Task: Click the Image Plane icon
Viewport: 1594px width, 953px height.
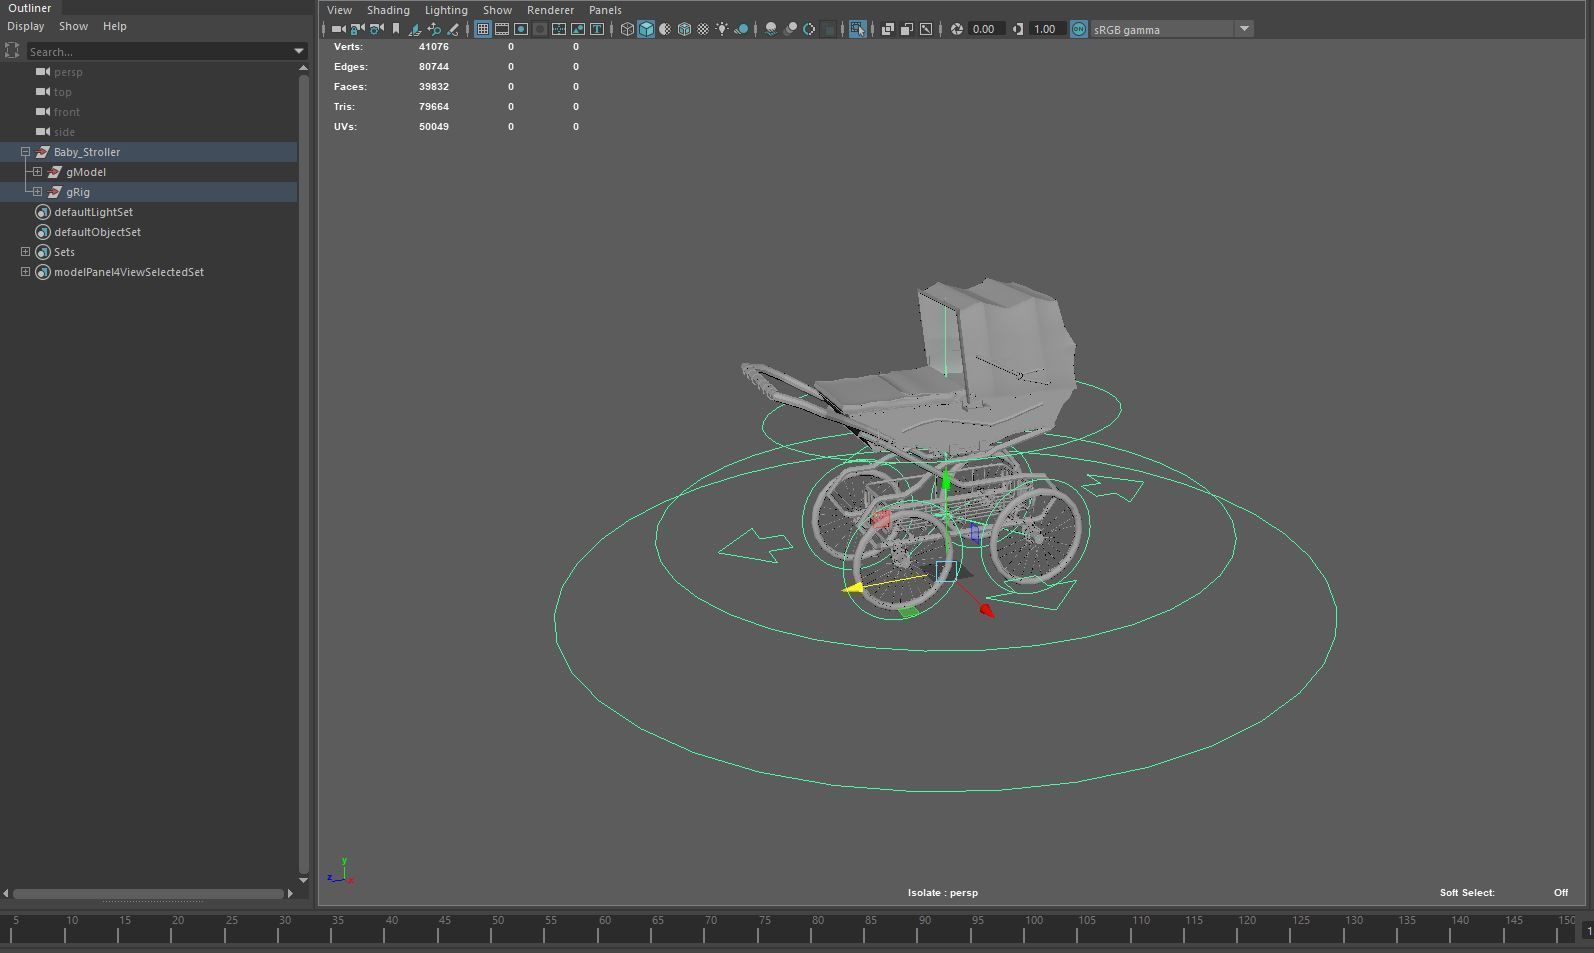Action: 414,29
